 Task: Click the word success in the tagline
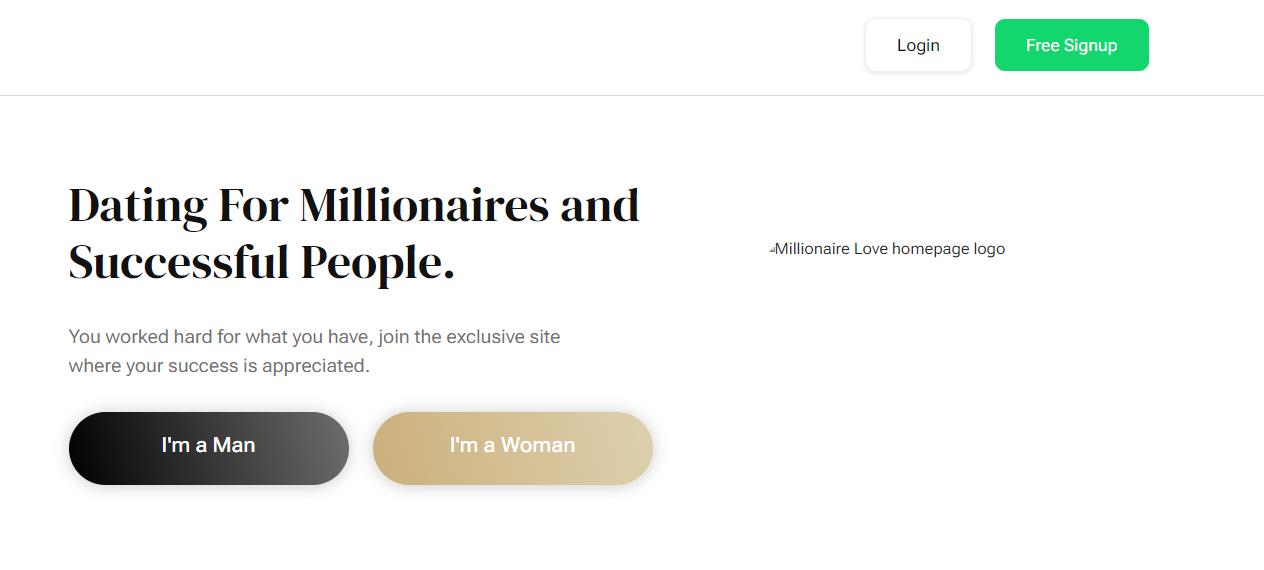pos(203,366)
